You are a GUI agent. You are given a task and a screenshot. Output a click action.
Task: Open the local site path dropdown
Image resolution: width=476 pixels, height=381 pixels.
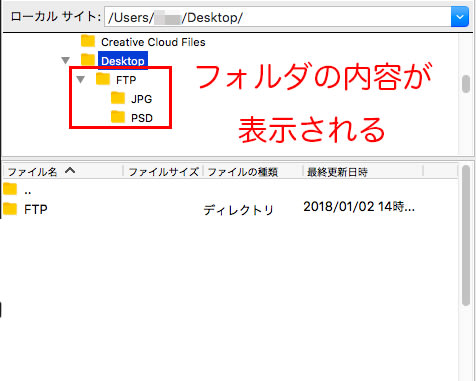460,17
